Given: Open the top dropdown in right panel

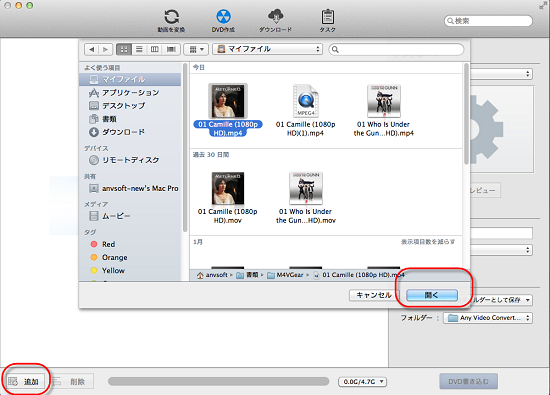Looking at the screenshot, I should click(501, 74).
